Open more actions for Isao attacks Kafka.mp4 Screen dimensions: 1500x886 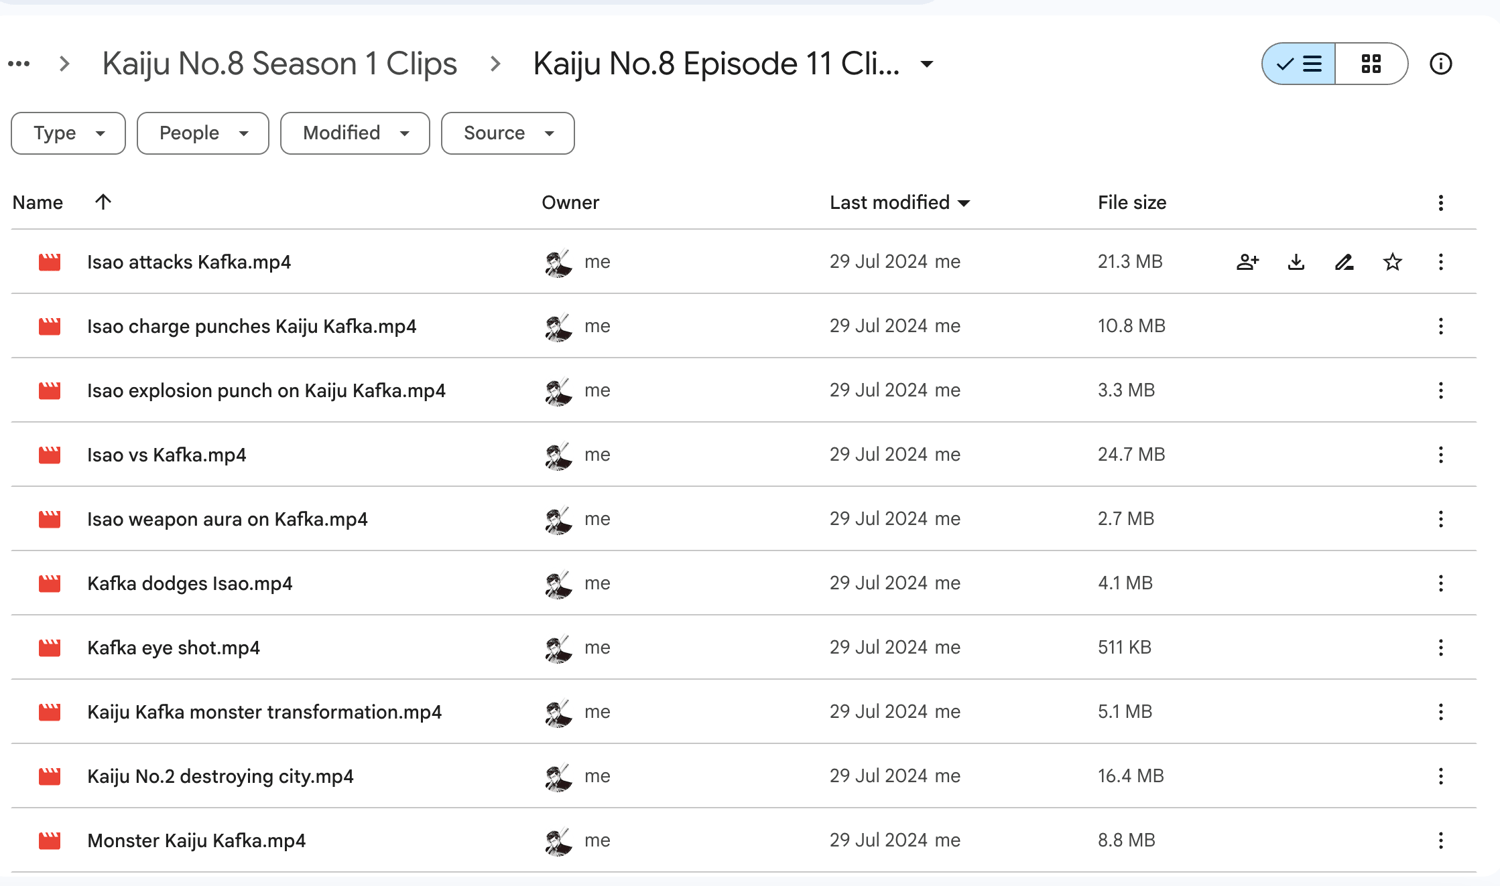click(1441, 262)
